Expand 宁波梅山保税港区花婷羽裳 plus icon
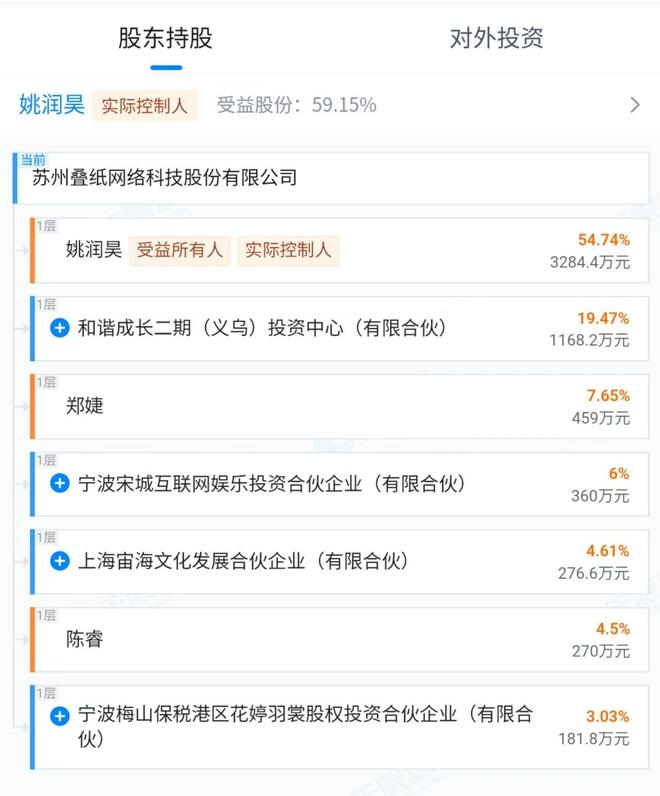Image resolution: width=660 pixels, height=796 pixels. tap(60, 715)
